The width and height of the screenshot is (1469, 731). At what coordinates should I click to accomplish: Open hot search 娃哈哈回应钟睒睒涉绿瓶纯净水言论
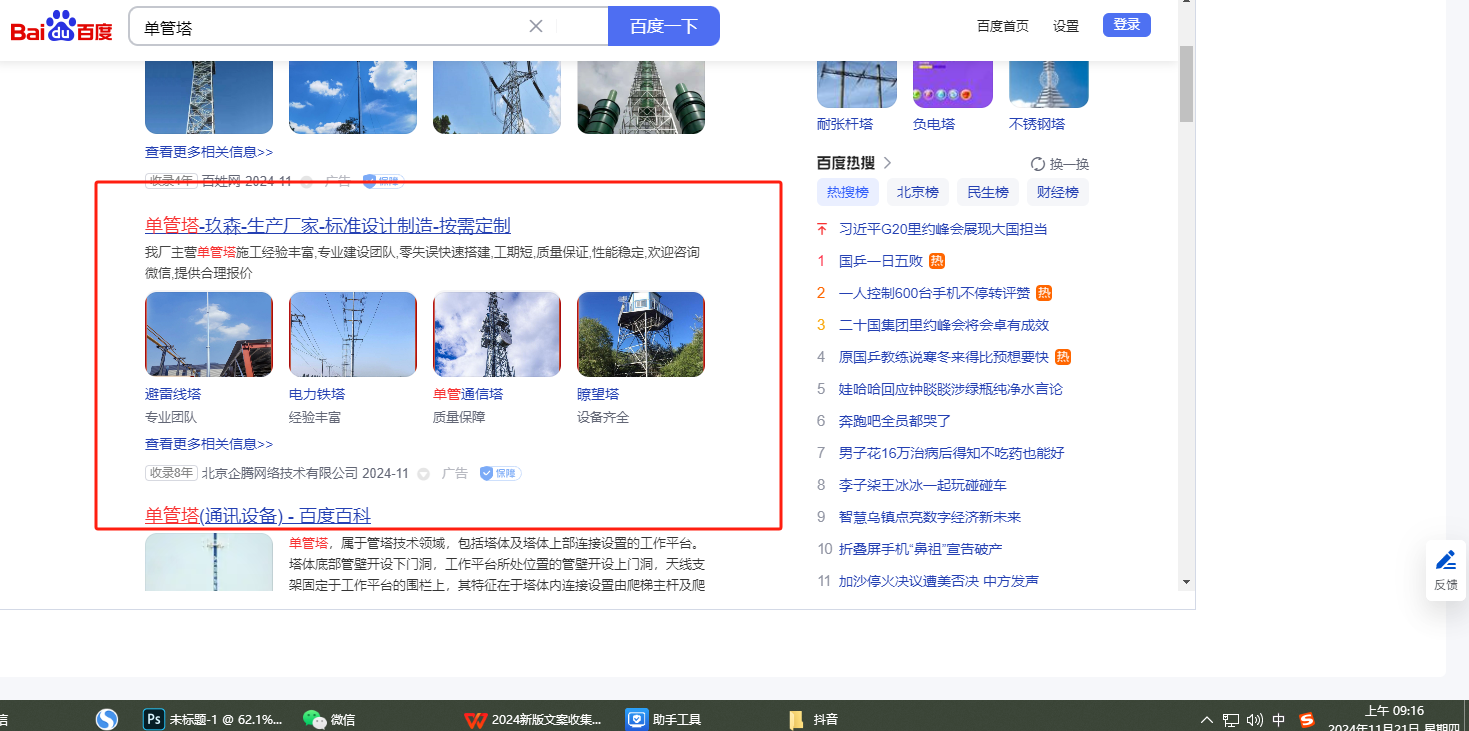pos(951,389)
